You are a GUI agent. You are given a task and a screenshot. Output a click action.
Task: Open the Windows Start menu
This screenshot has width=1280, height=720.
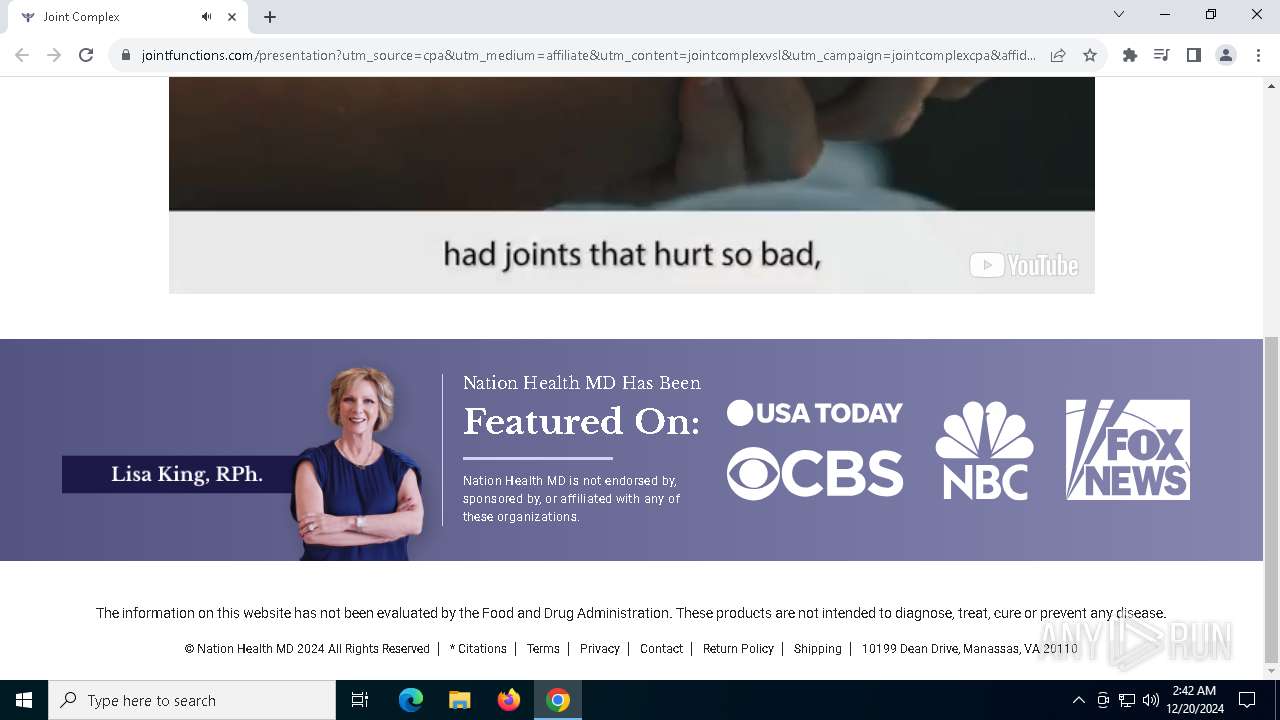click(24, 700)
